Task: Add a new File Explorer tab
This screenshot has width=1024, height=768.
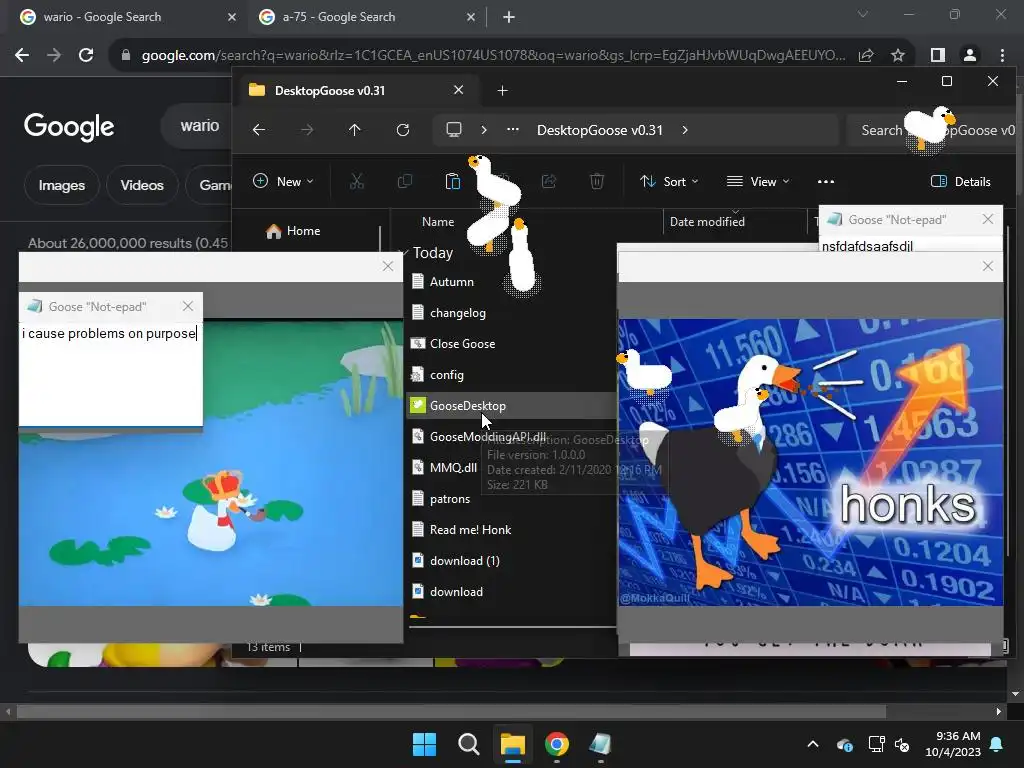Action: tap(502, 91)
